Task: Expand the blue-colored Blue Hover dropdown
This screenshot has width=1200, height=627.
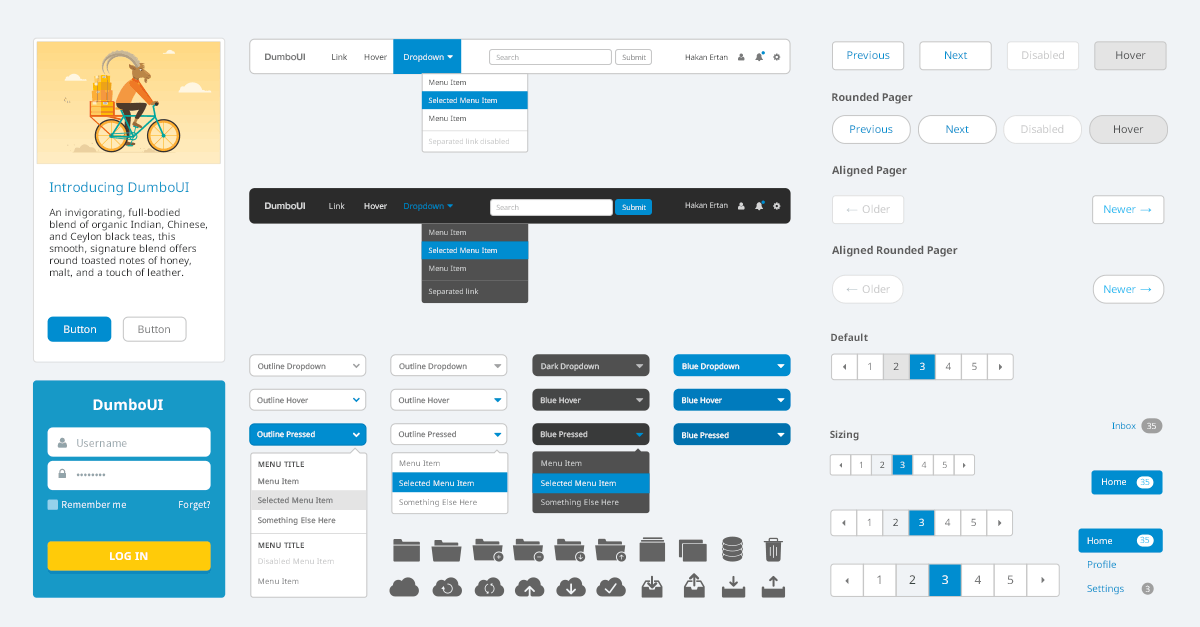Action: 732,400
